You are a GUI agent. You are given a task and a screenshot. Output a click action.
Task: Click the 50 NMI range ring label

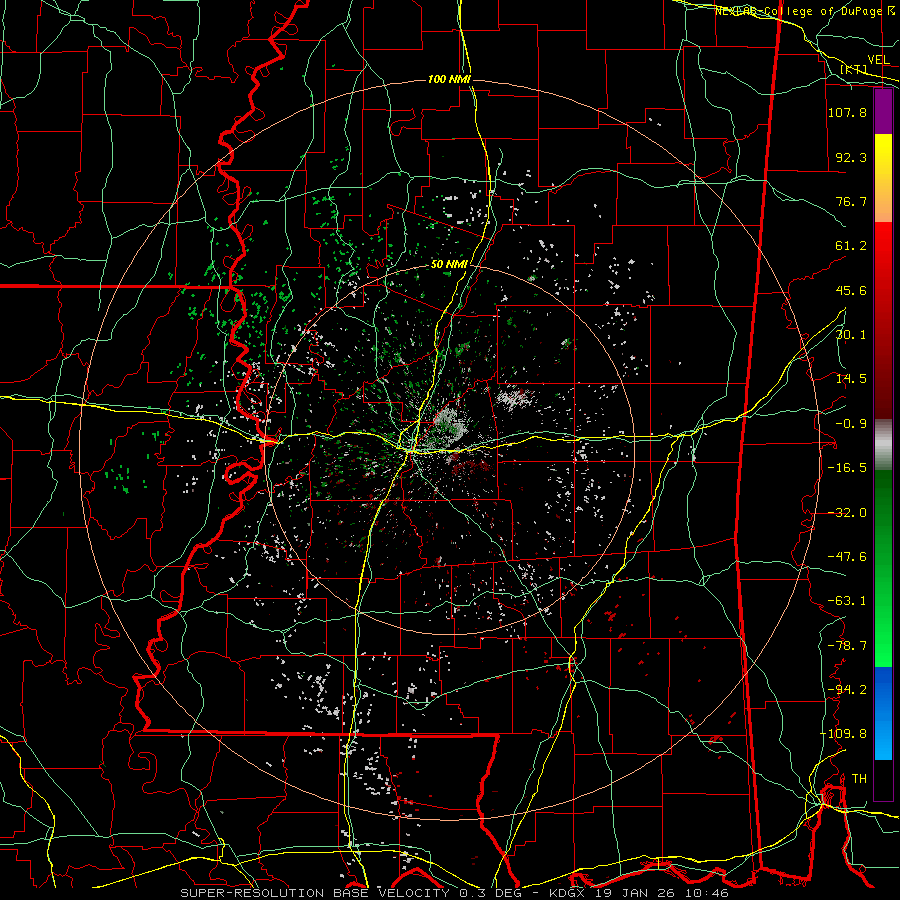[x=449, y=265]
